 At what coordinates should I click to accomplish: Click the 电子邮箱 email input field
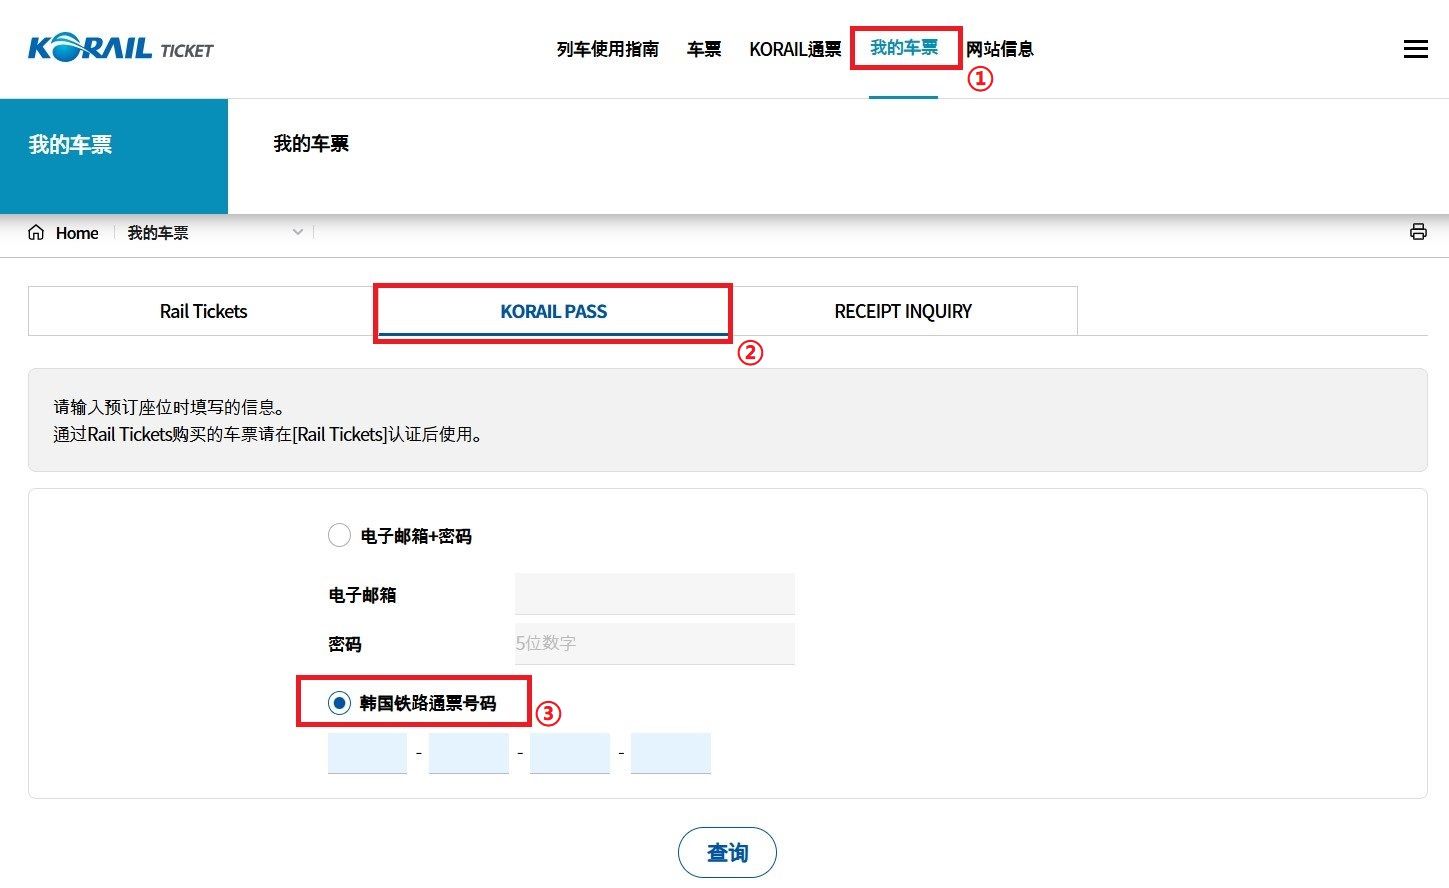tap(654, 594)
